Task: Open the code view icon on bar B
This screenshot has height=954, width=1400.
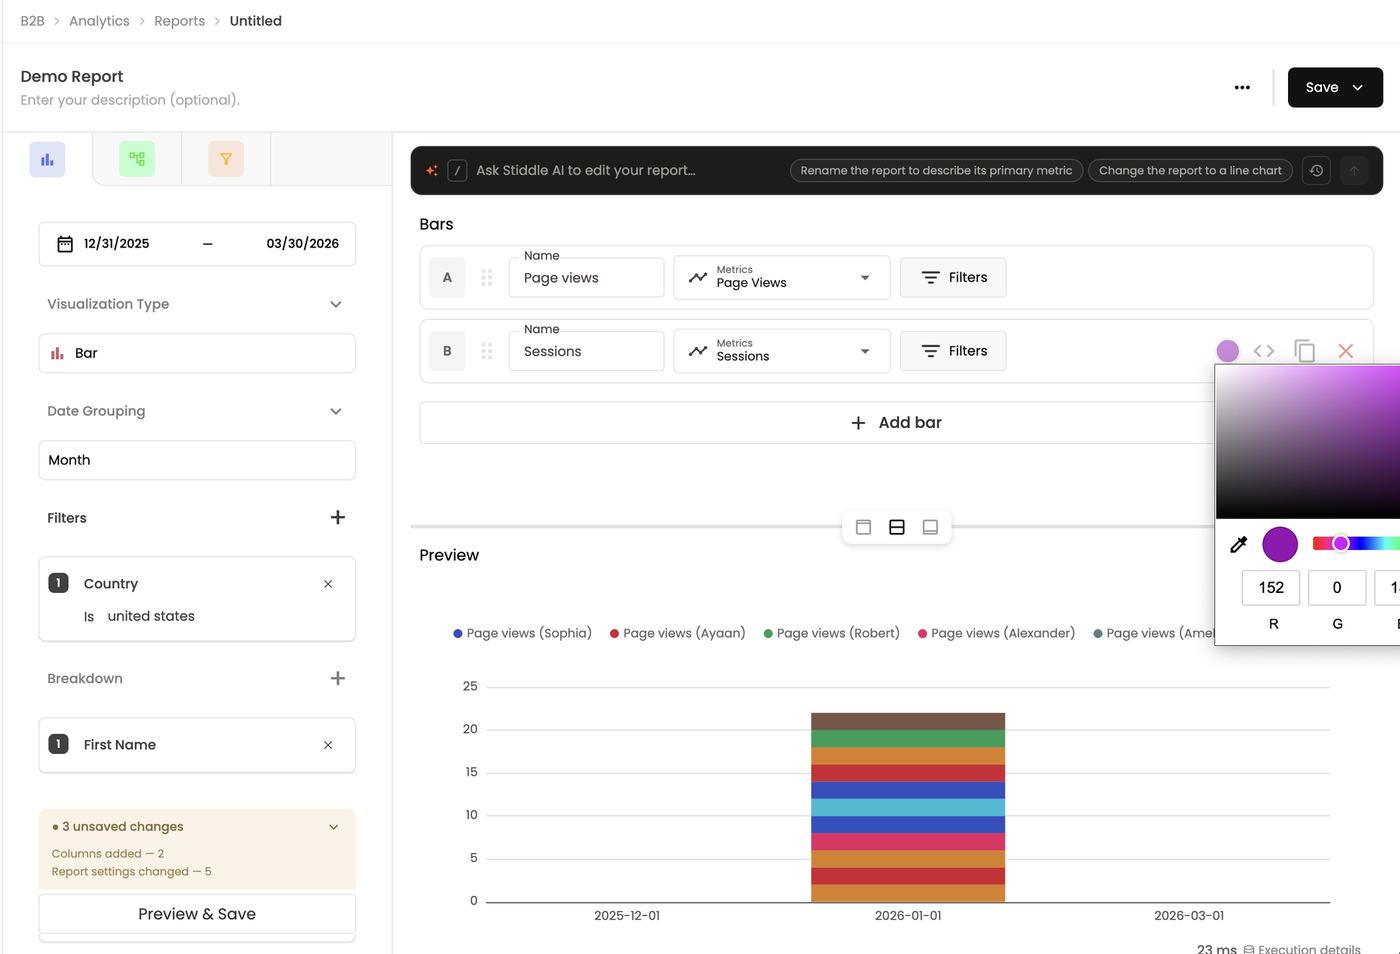Action: coord(1264,351)
